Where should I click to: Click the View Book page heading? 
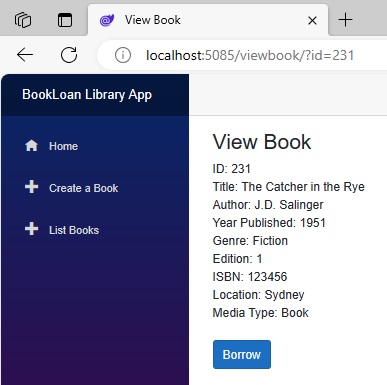coord(262,142)
